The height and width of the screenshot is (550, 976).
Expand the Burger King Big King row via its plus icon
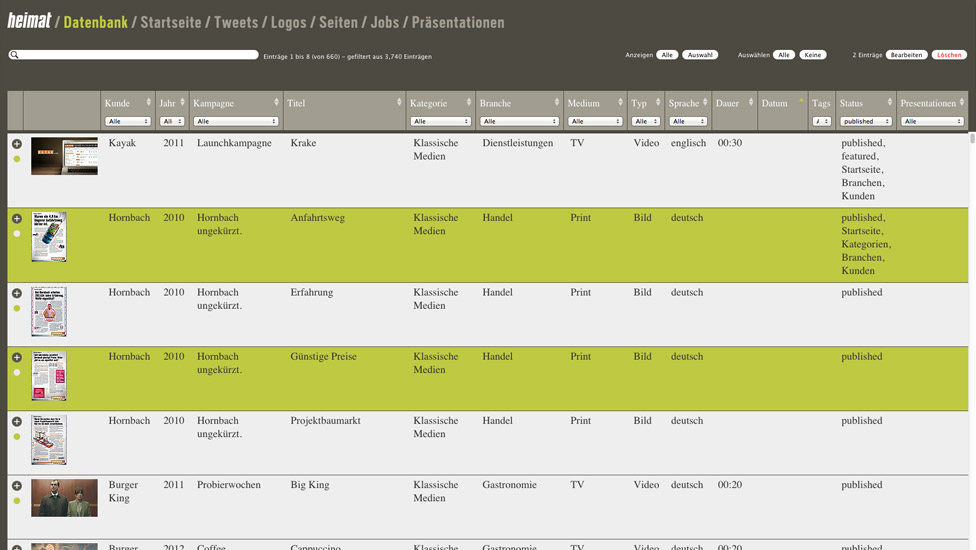17,485
